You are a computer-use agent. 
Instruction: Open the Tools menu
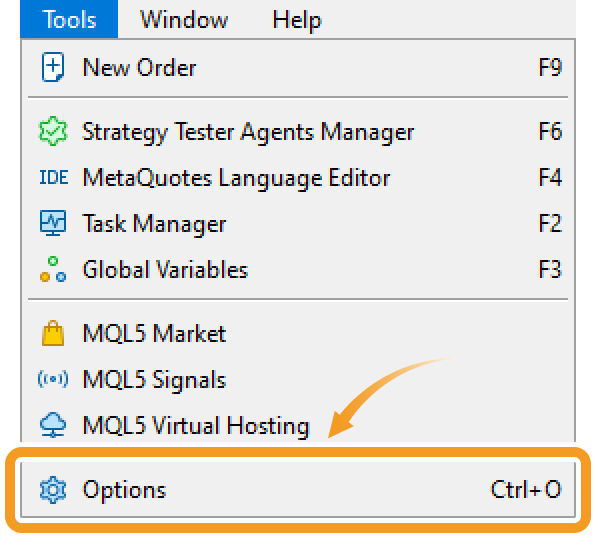tap(69, 19)
